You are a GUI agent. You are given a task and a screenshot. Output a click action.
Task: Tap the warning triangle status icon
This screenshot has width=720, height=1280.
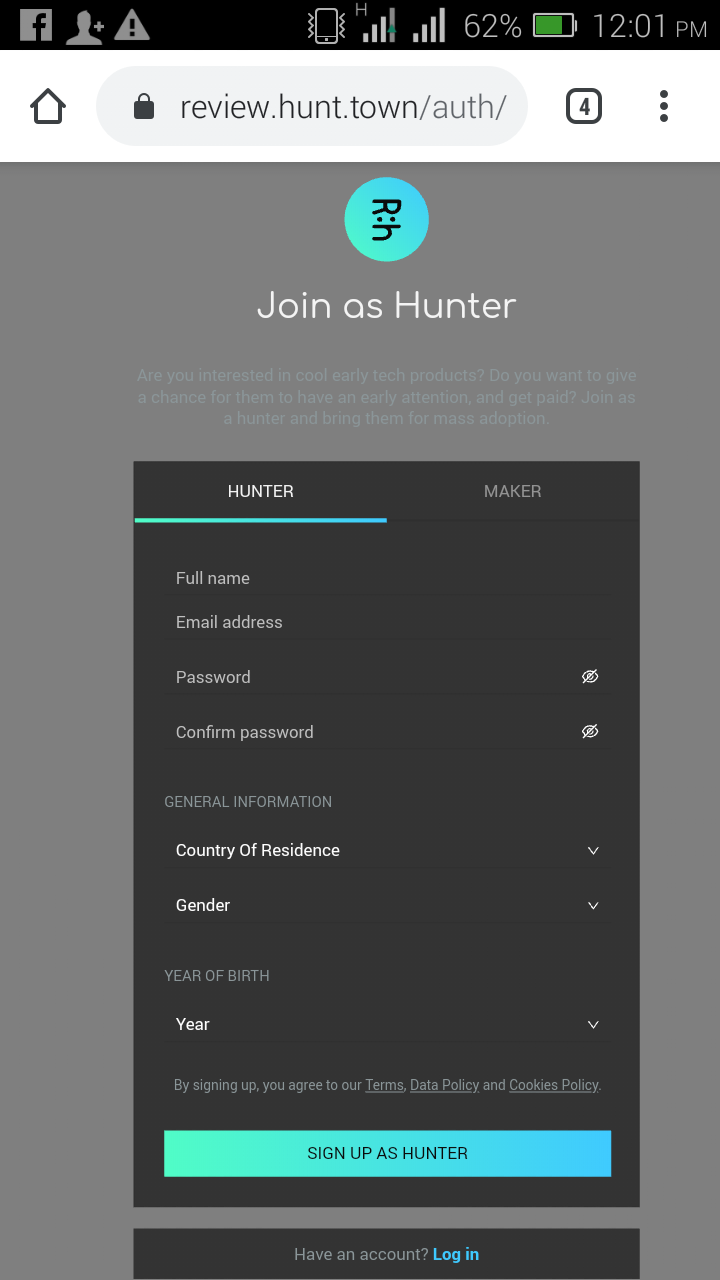[x=132, y=26]
